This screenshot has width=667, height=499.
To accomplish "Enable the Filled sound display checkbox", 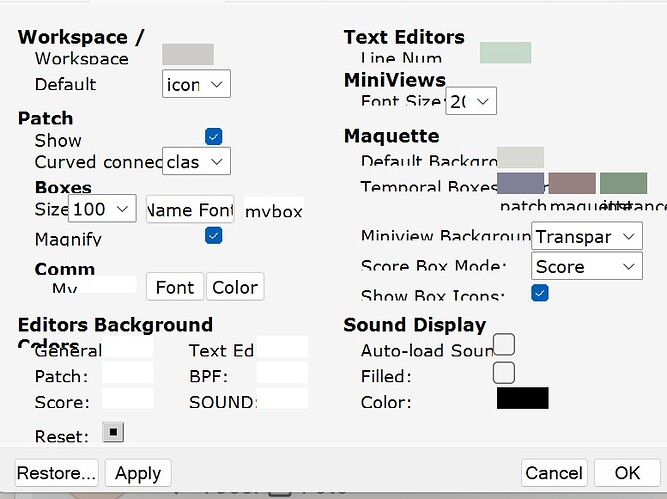I will (505, 373).
